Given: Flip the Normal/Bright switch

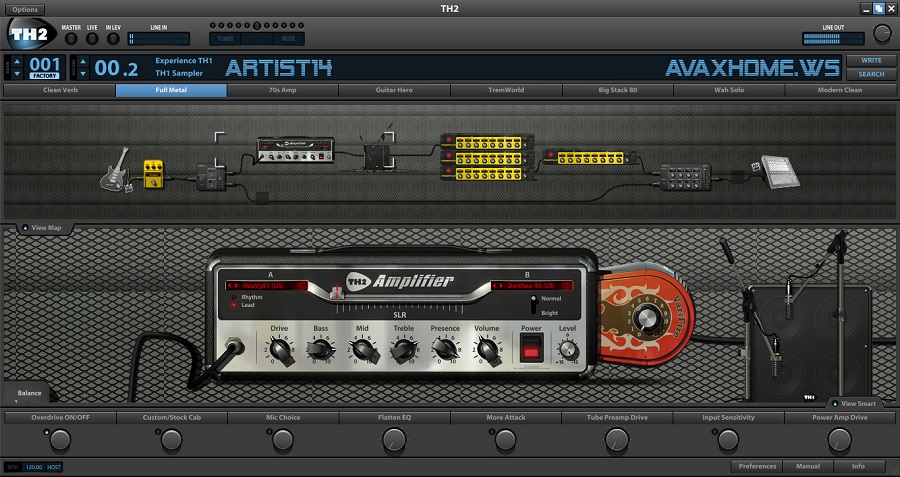Looking at the screenshot, I should coord(534,305).
